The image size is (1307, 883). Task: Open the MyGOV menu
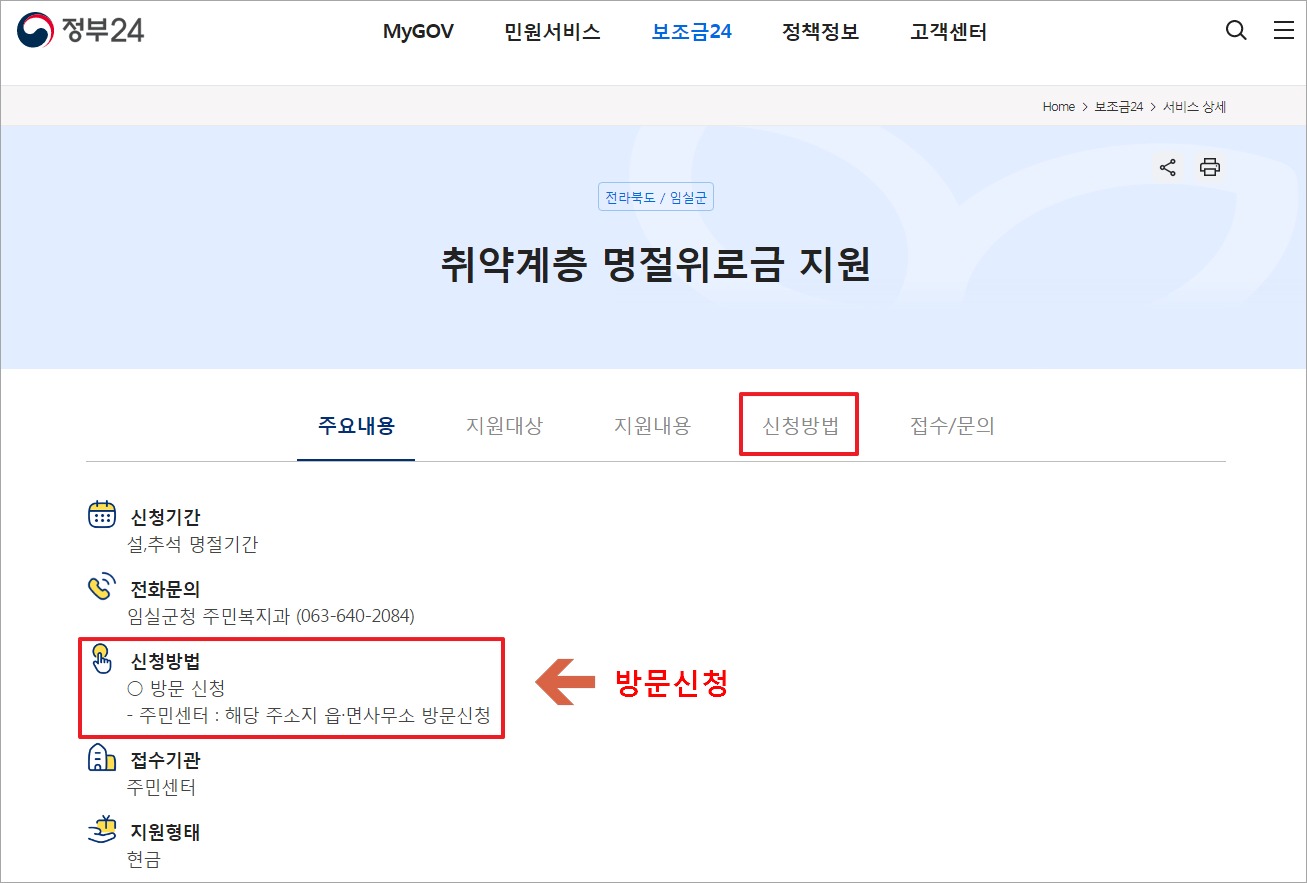[418, 31]
